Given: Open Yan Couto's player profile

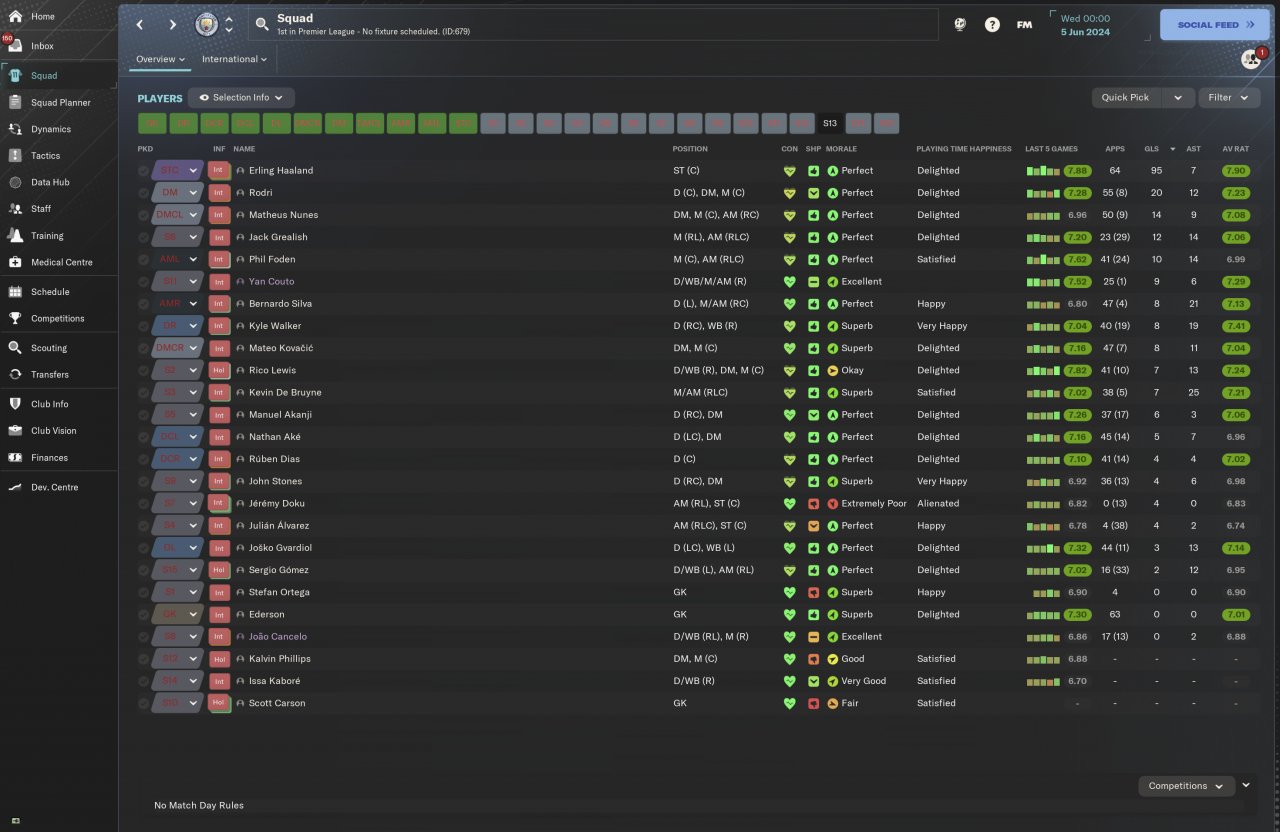Looking at the screenshot, I should [271, 282].
